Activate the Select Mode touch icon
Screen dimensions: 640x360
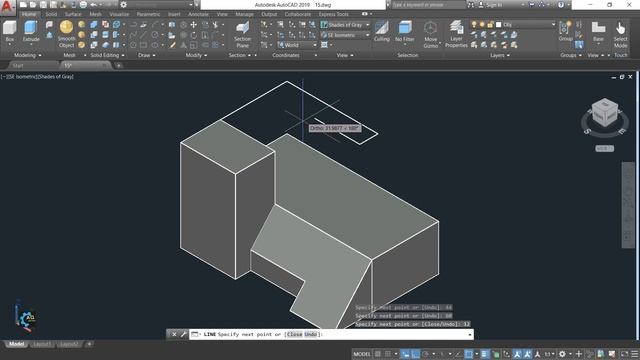pos(620,34)
